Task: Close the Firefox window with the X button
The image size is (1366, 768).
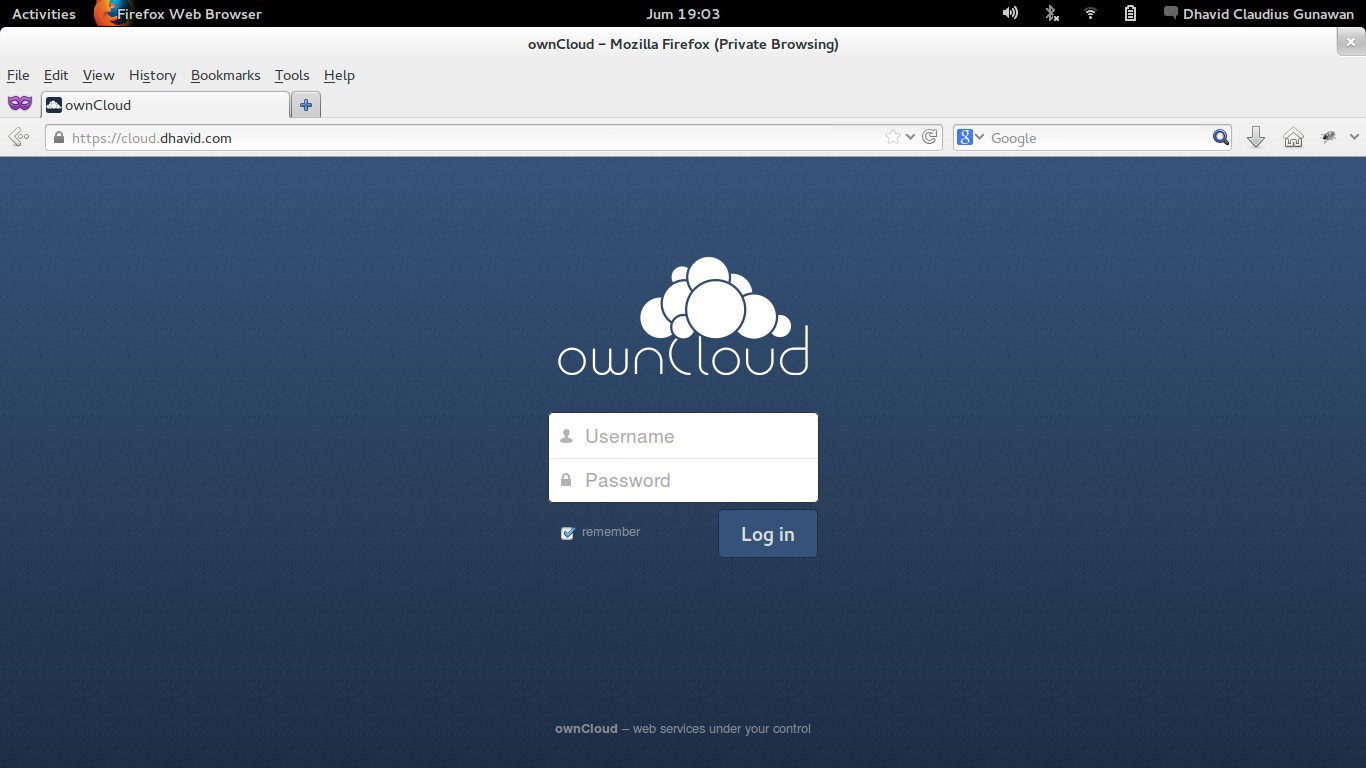Action: tap(1351, 43)
